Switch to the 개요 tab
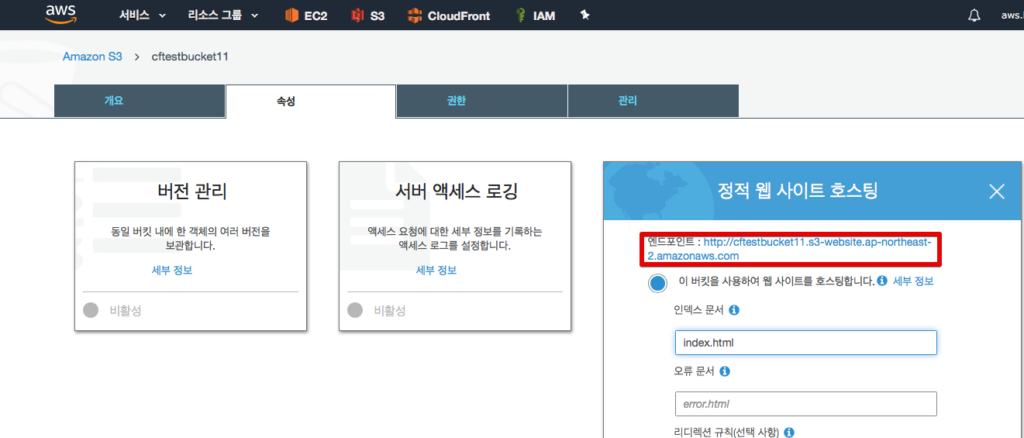Image resolution: width=1024 pixels, height=438 pixels. [x=140, y=101]
